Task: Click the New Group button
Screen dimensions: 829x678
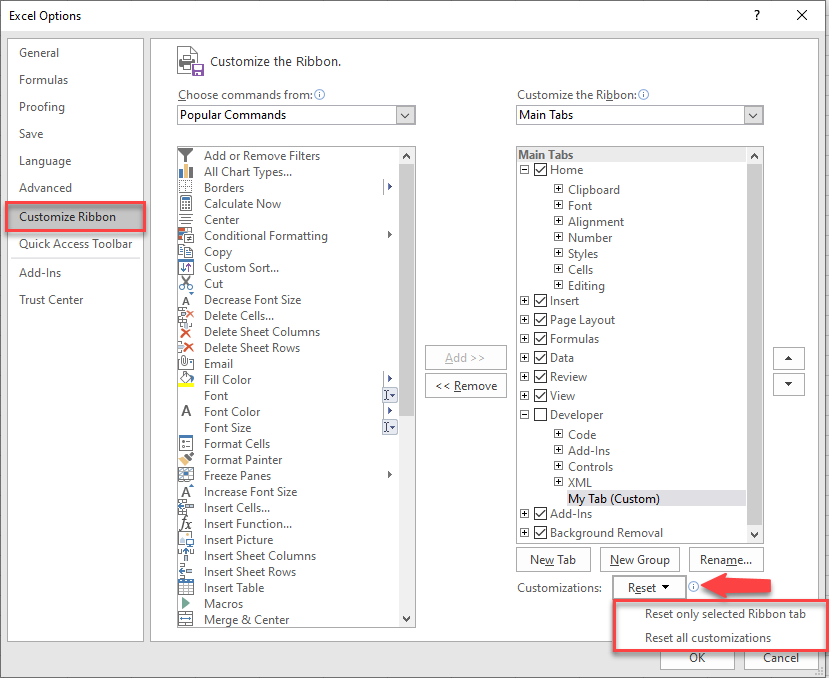Action: coord(640,560)
